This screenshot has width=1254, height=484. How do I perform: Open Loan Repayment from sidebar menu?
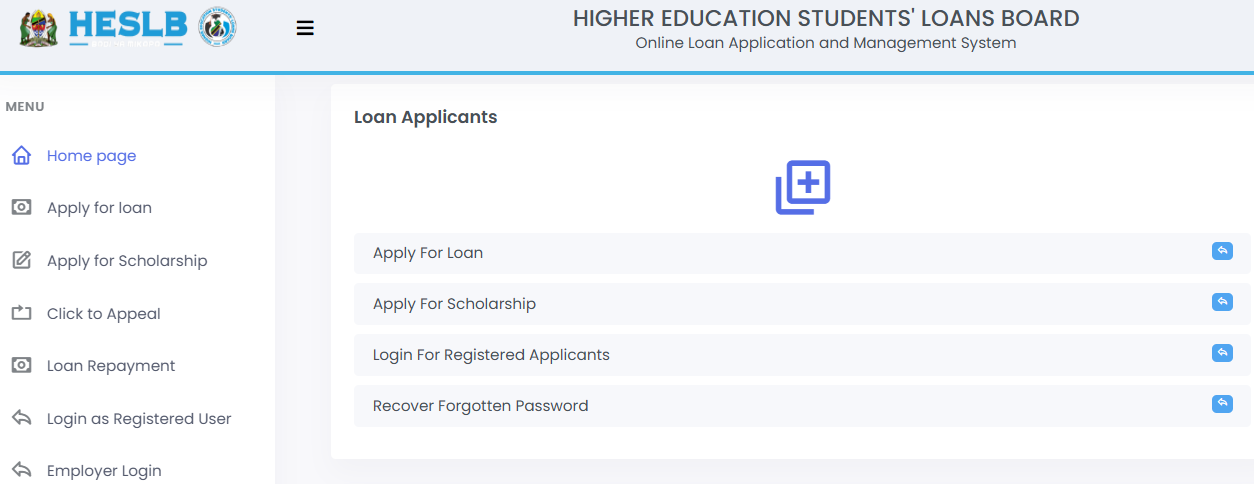[111, 366]
